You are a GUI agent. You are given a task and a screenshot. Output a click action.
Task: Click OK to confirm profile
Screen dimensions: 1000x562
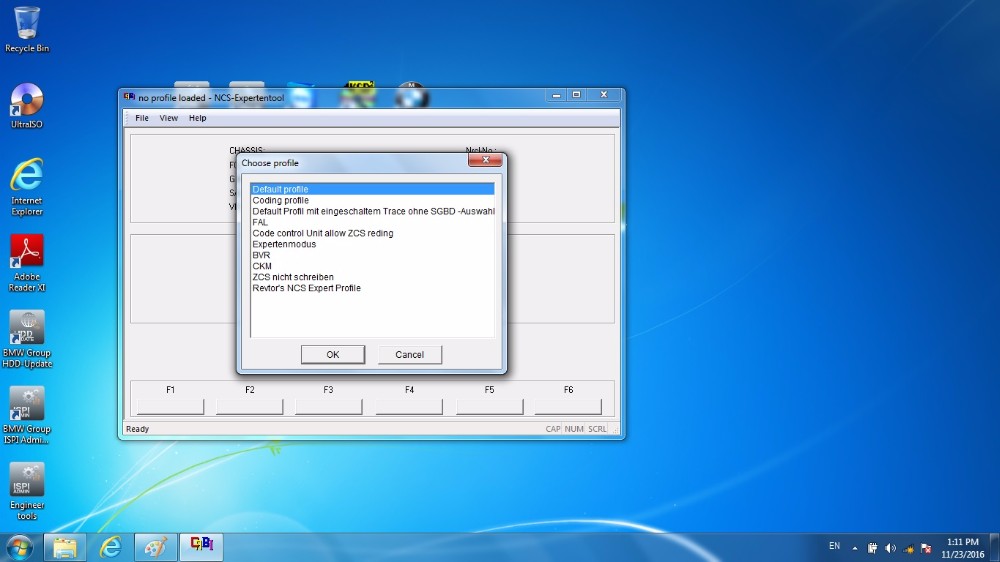333,355
